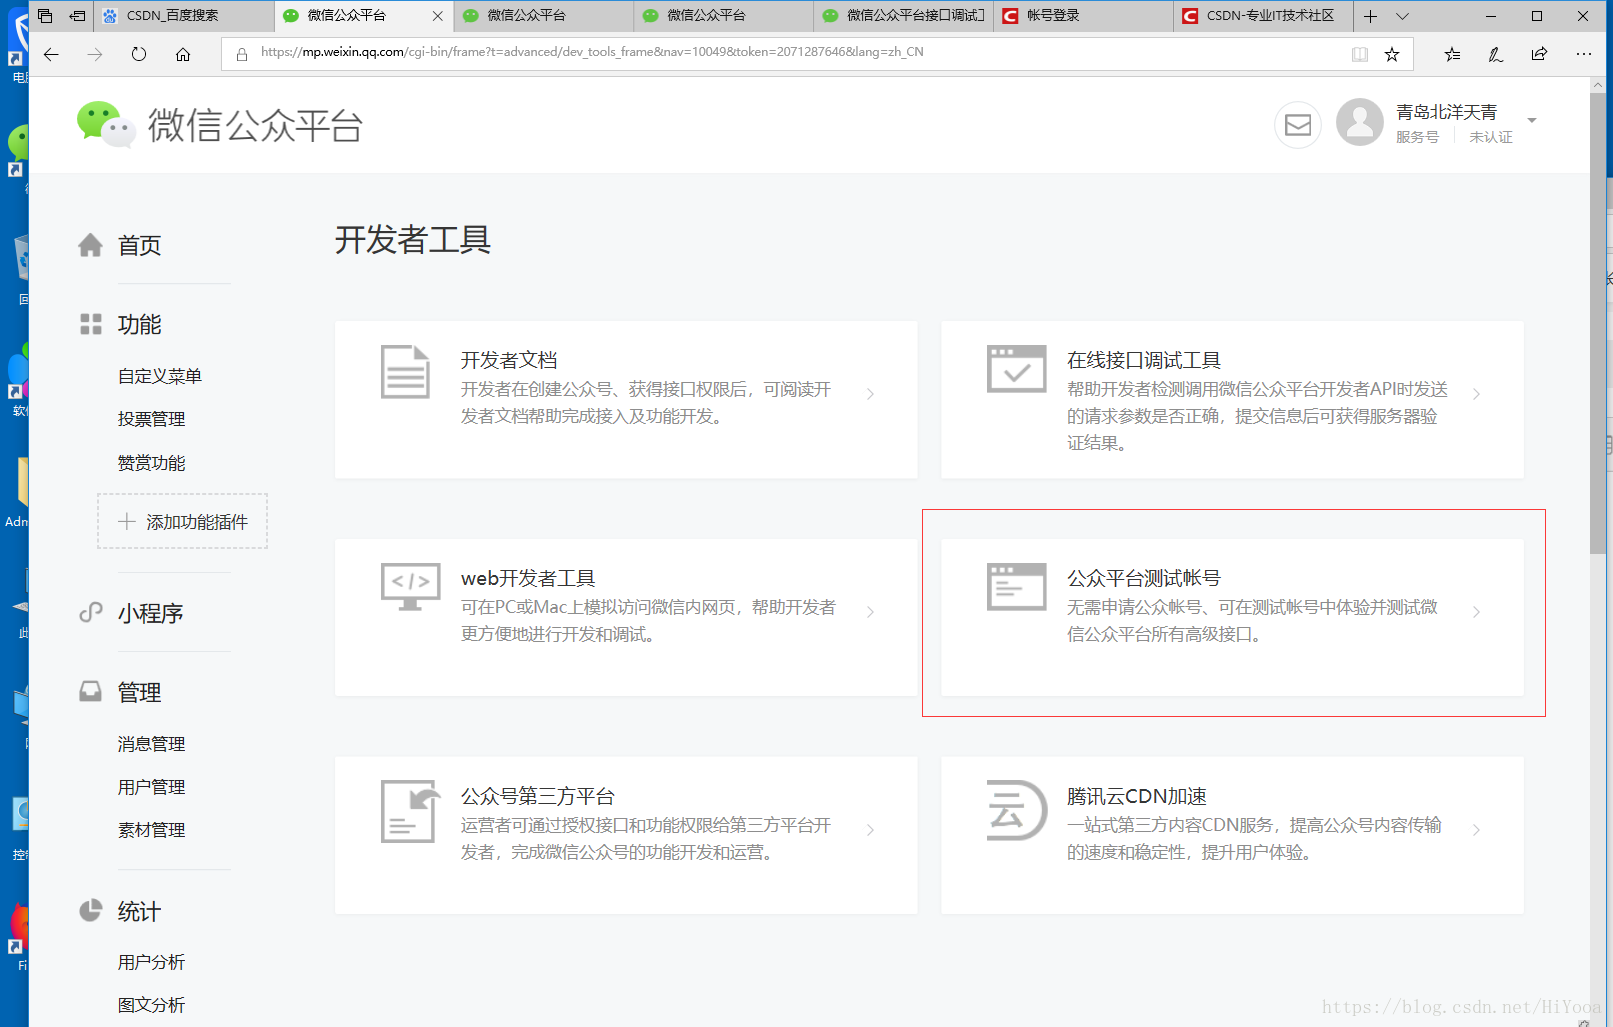Image resolution: width=1613 pixels, height=1027 pixels.
Task: Go to browser home page button
Action: click(183, 54)
